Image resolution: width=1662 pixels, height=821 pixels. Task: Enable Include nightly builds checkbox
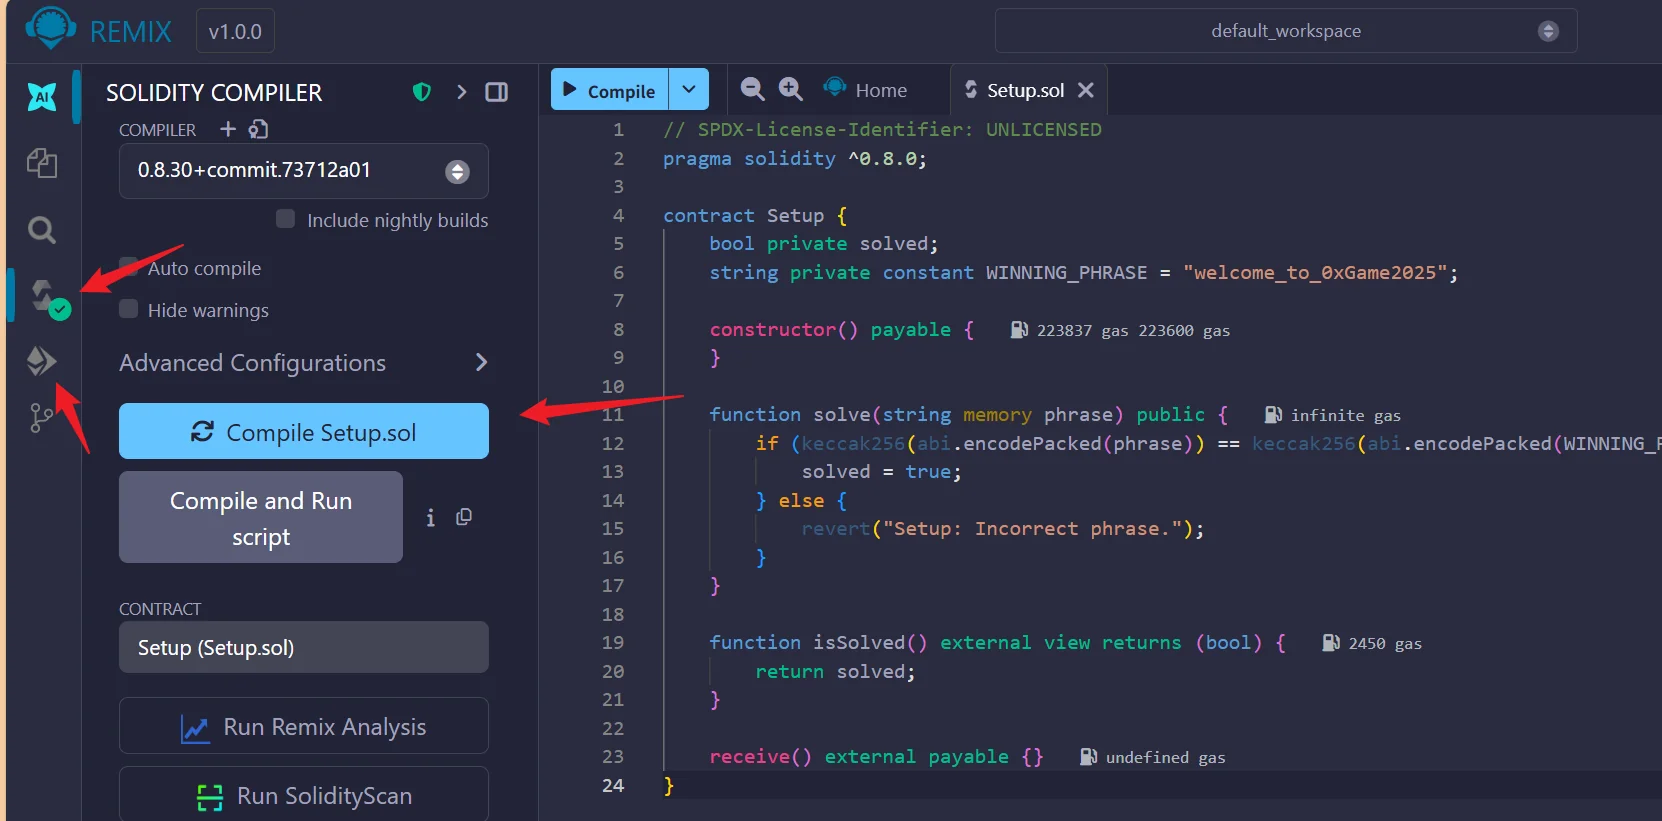286,219
